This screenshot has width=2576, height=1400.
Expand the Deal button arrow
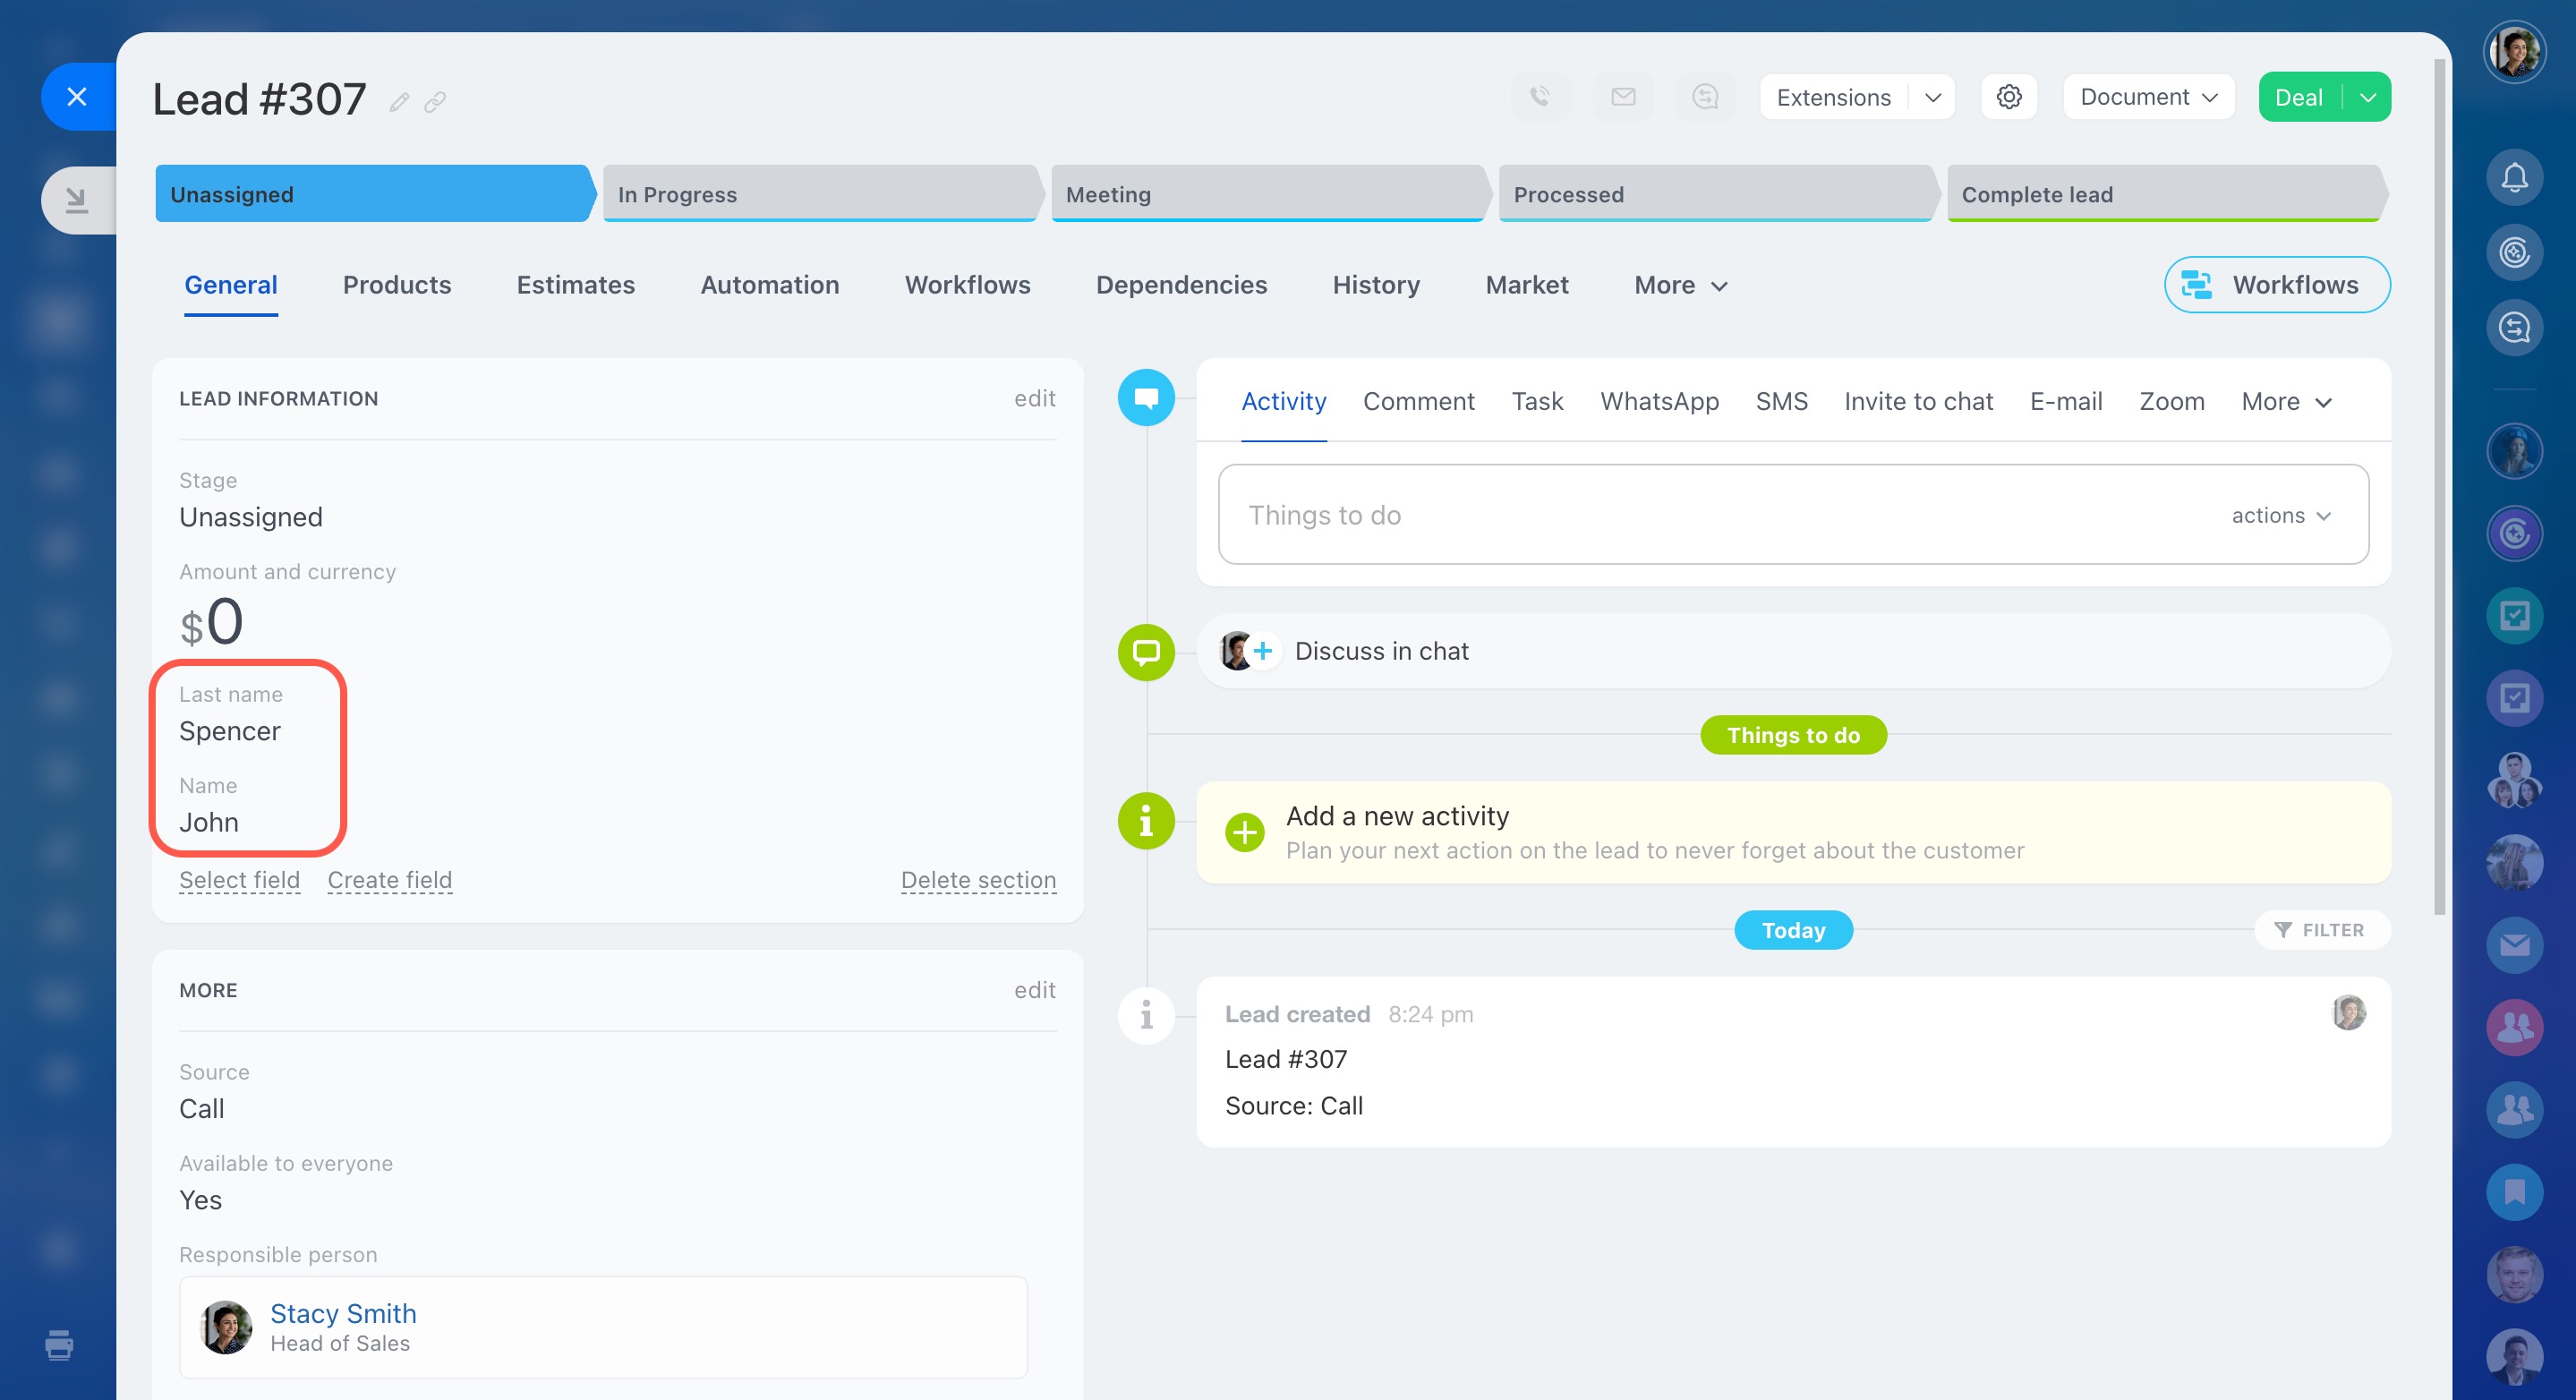2367,97
